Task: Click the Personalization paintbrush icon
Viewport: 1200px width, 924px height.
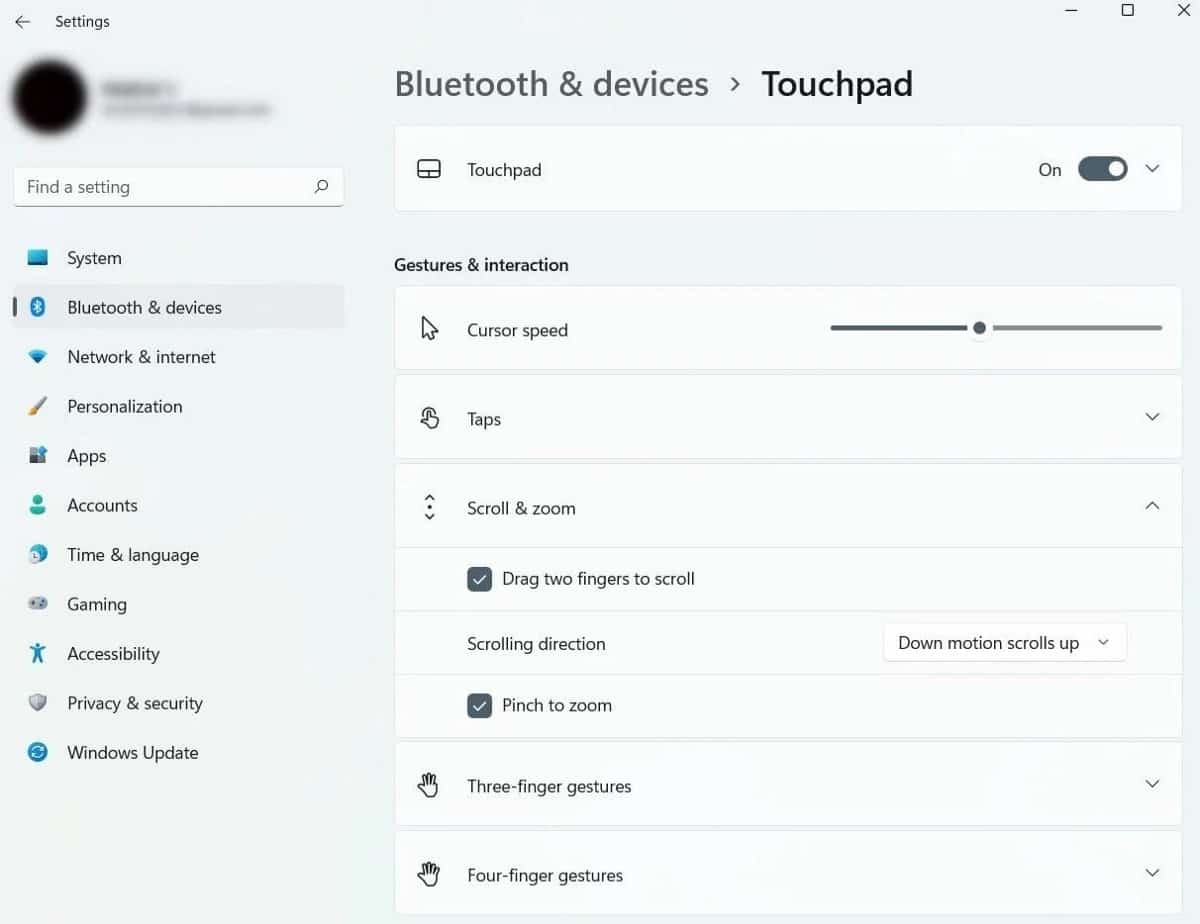Action: [38, 406]
